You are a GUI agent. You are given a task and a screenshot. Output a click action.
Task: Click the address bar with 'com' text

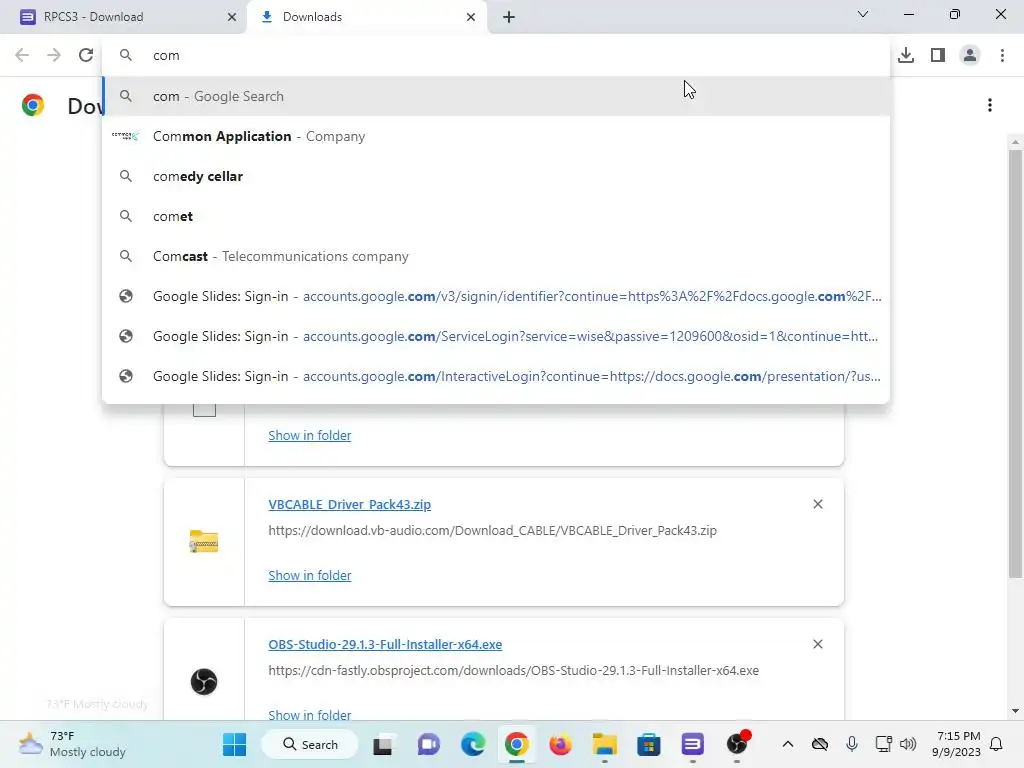pyautogui.click(x=496, y=56)
